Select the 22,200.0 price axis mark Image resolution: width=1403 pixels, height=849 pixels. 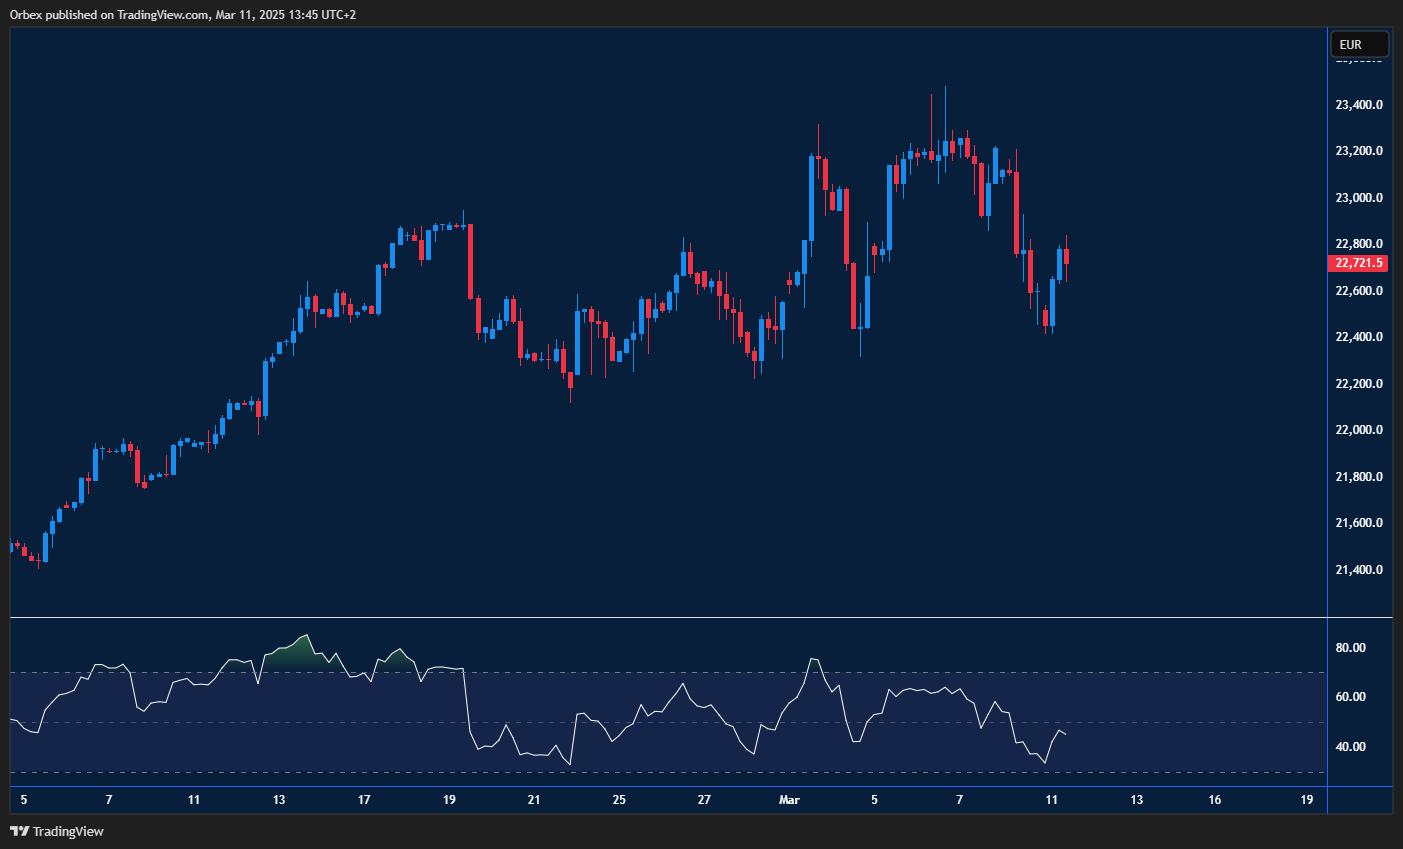[x=1359, y=384]
